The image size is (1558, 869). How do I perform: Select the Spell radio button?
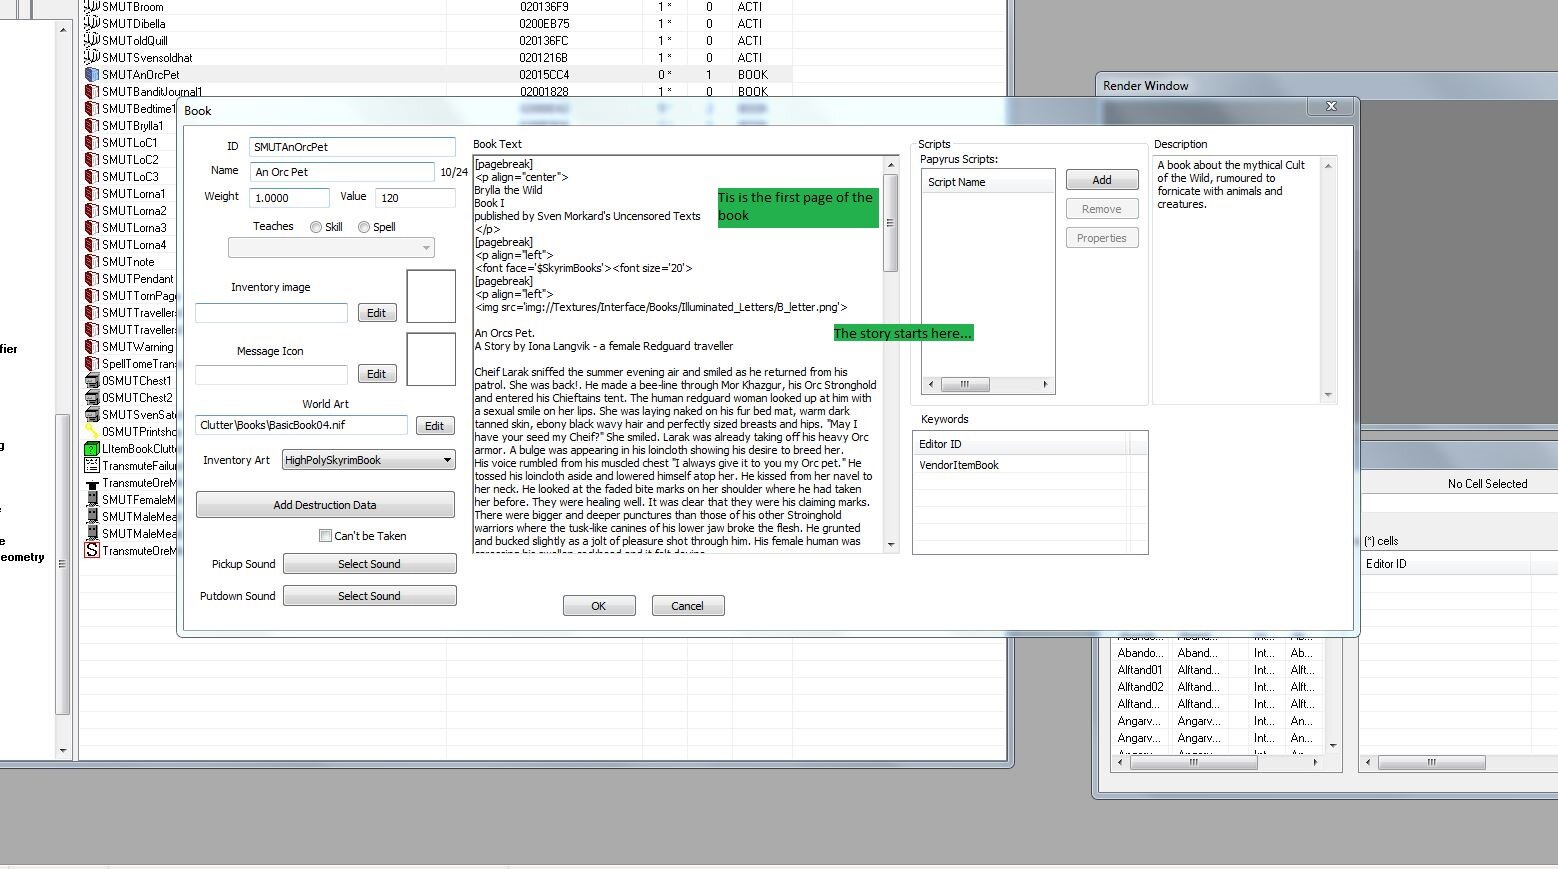coord(364,227)
